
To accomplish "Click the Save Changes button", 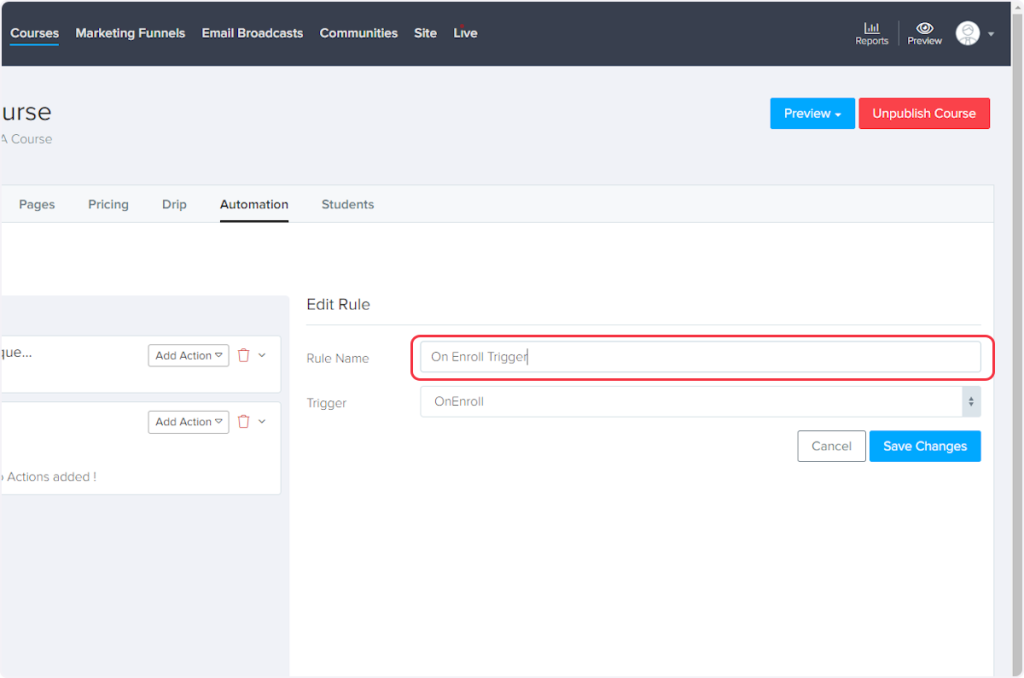I will [x=924, y=446].
